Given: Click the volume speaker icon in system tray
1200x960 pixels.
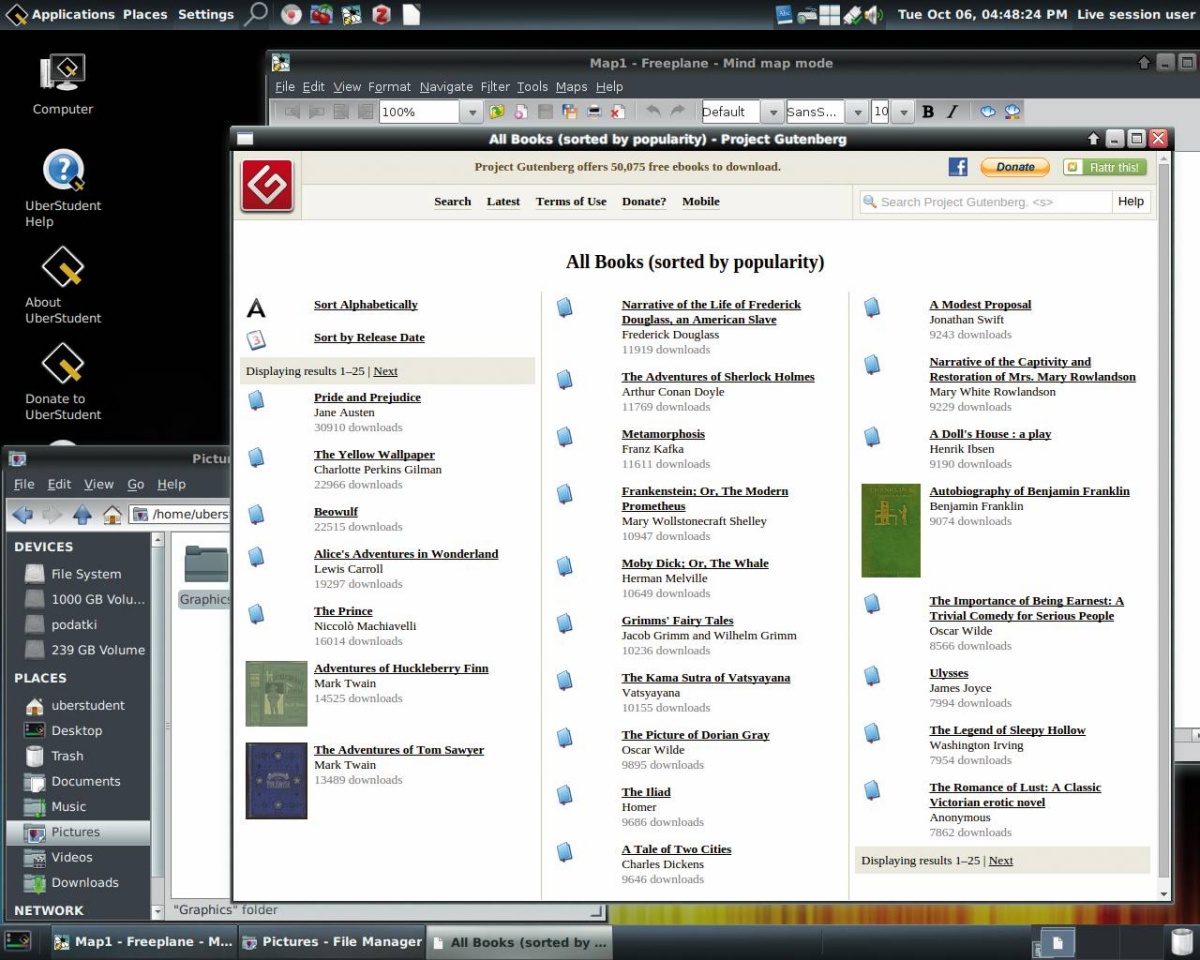Looking at the screenshot, I should tap(874, 15).
